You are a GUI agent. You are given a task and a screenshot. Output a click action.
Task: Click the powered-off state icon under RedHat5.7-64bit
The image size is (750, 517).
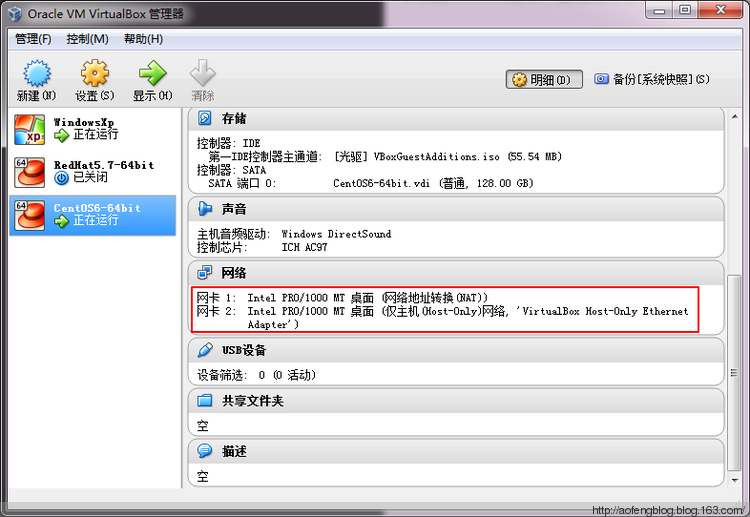62,178
